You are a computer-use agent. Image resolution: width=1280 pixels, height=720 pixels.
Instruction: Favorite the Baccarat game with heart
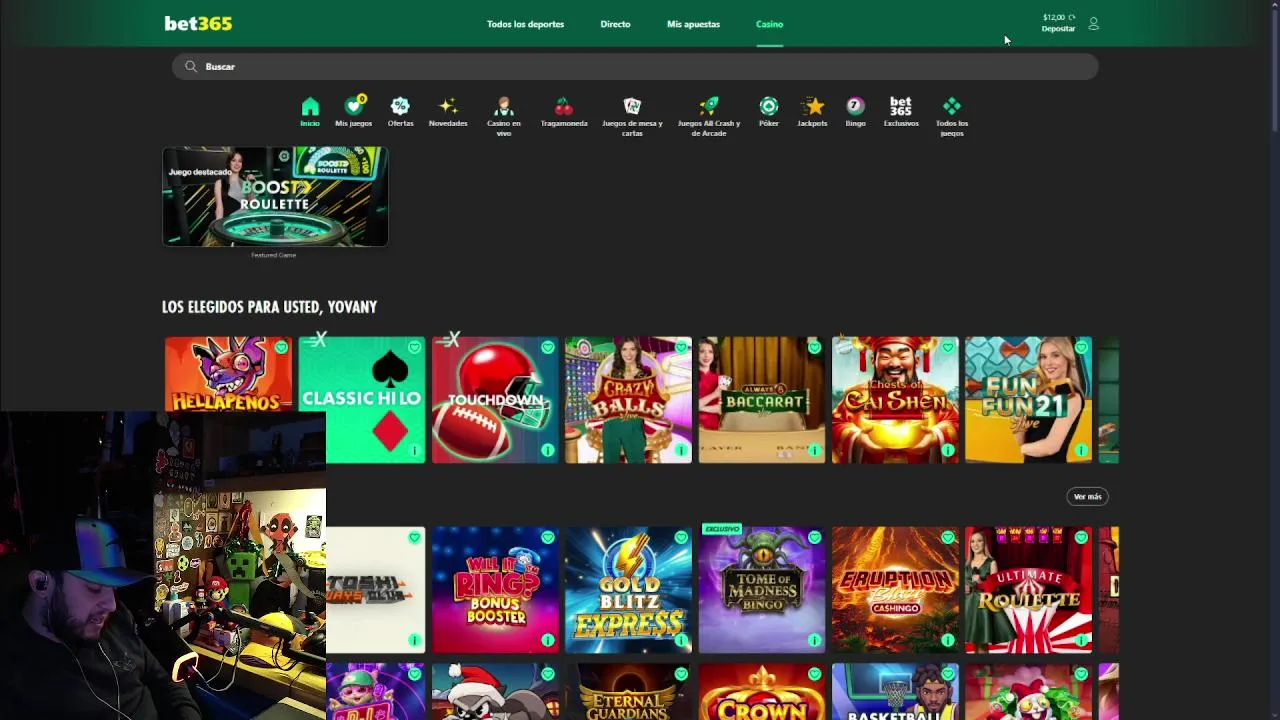(x=814, y=347)
